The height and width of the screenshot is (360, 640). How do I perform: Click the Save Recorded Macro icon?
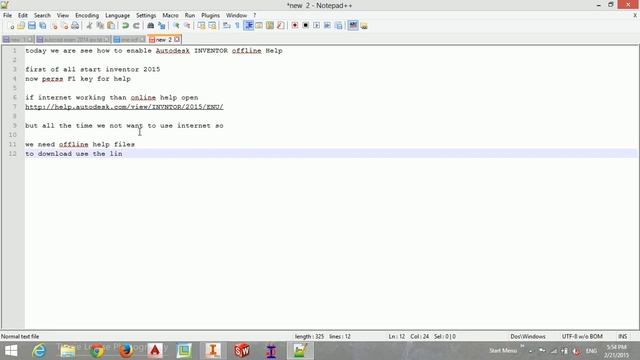pyautogui.click(x=338, y=26)
